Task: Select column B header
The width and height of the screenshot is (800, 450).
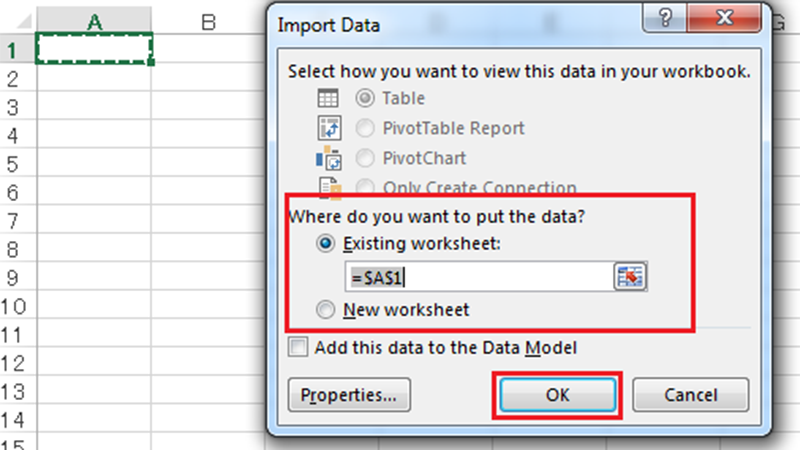Action: click(x=208, y=21)
